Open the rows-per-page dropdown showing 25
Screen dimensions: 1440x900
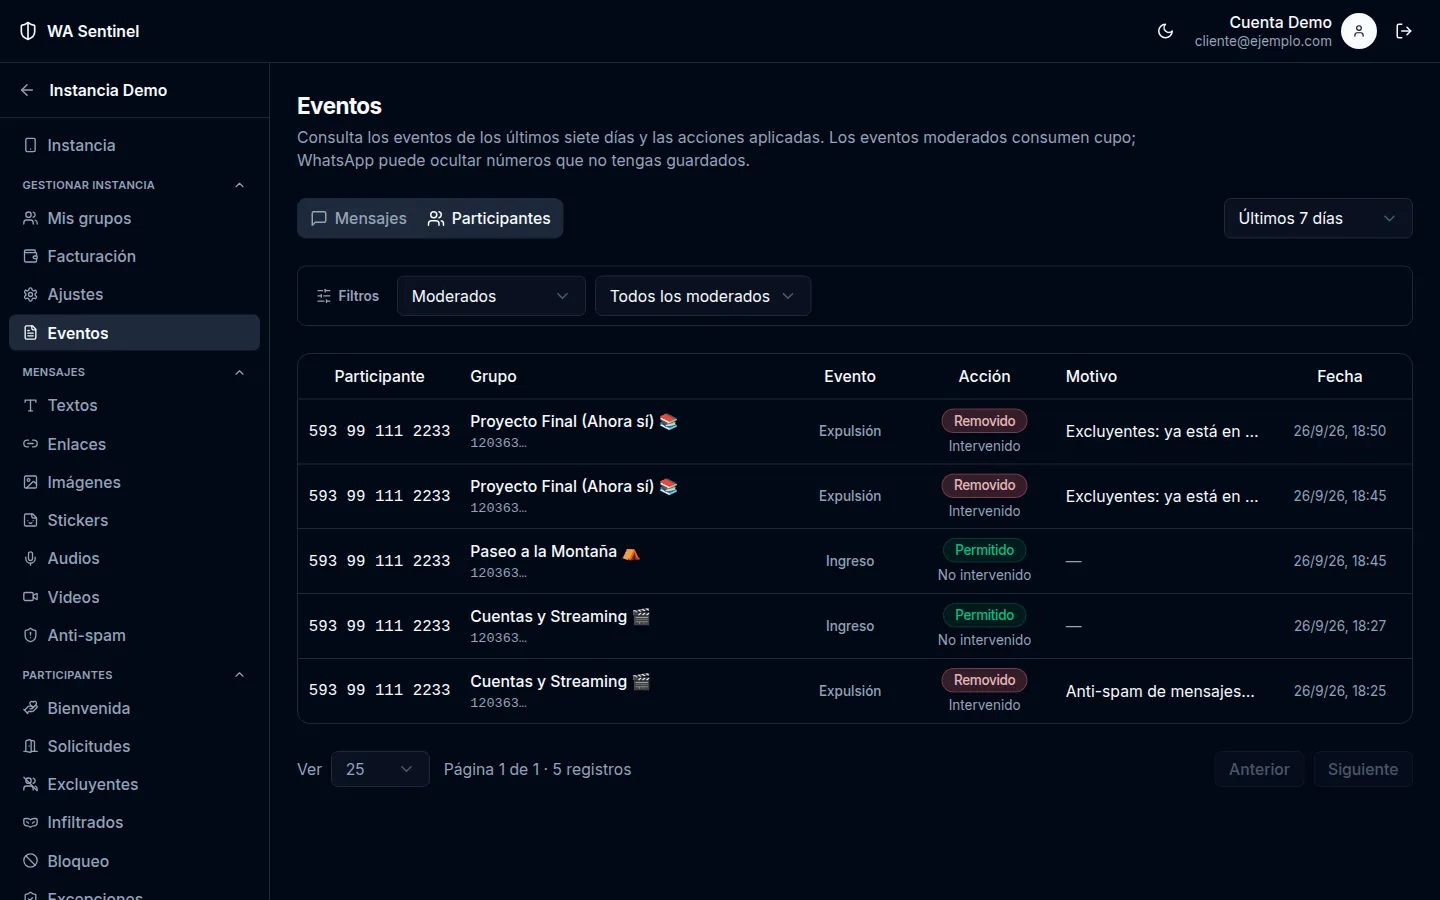pyautogui.click(x=380, y=769)
